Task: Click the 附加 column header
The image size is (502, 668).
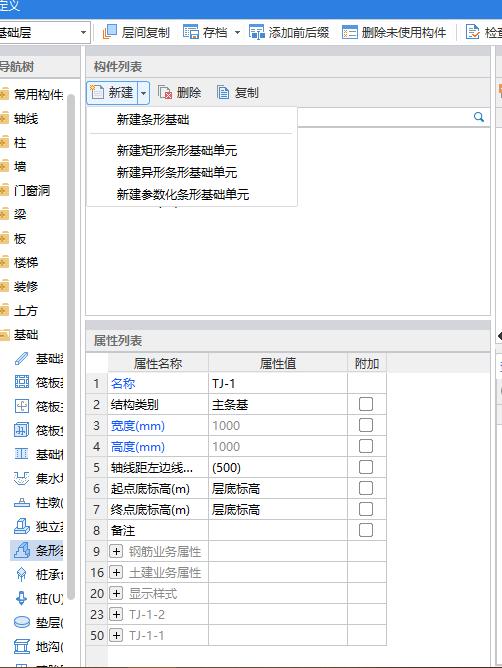Action: pyautogui.click(x=367, y=363)
